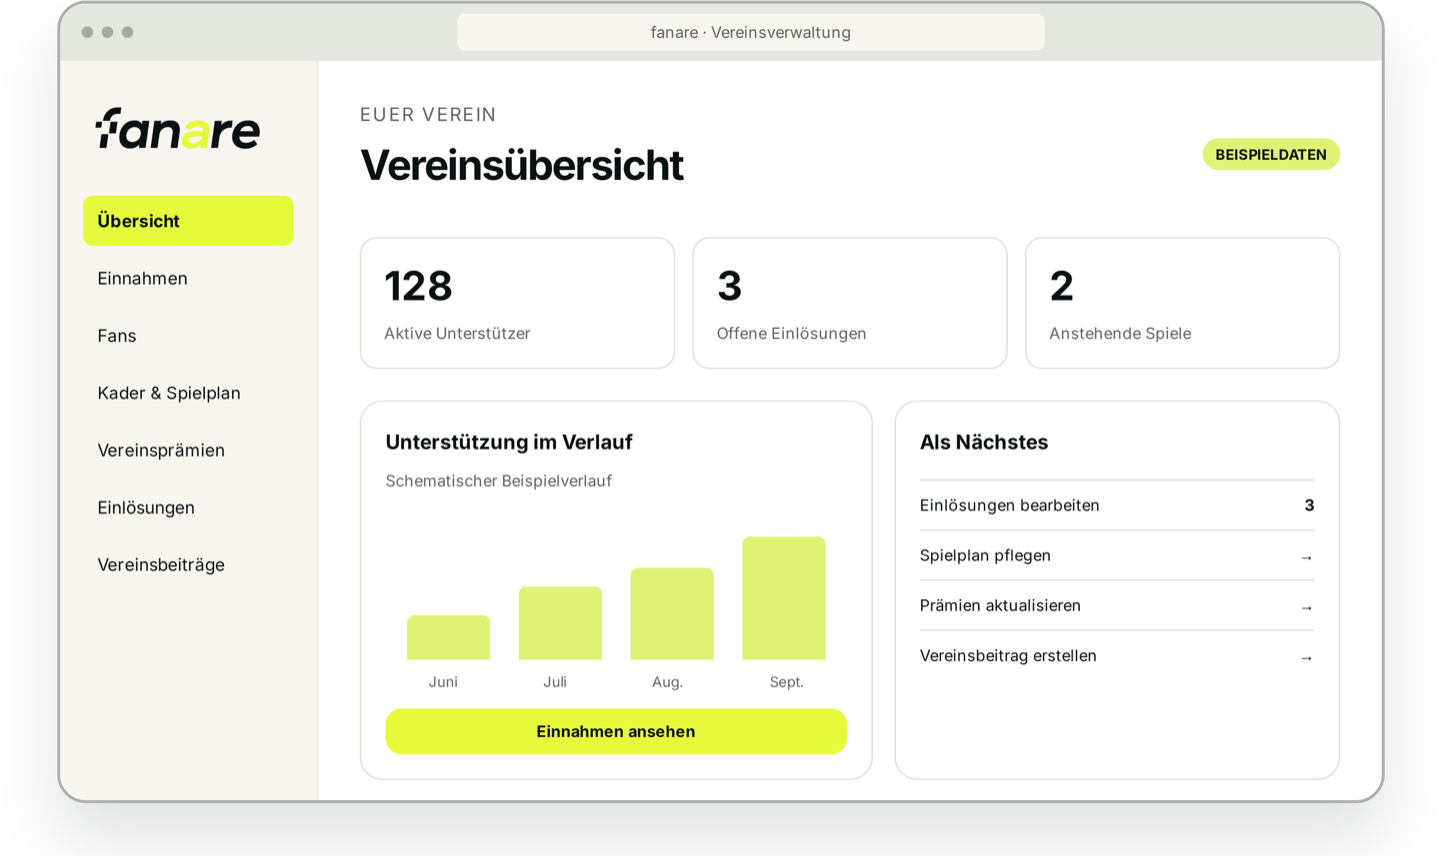Click the BEISPIELDATEN badge

coord(1271,154)
